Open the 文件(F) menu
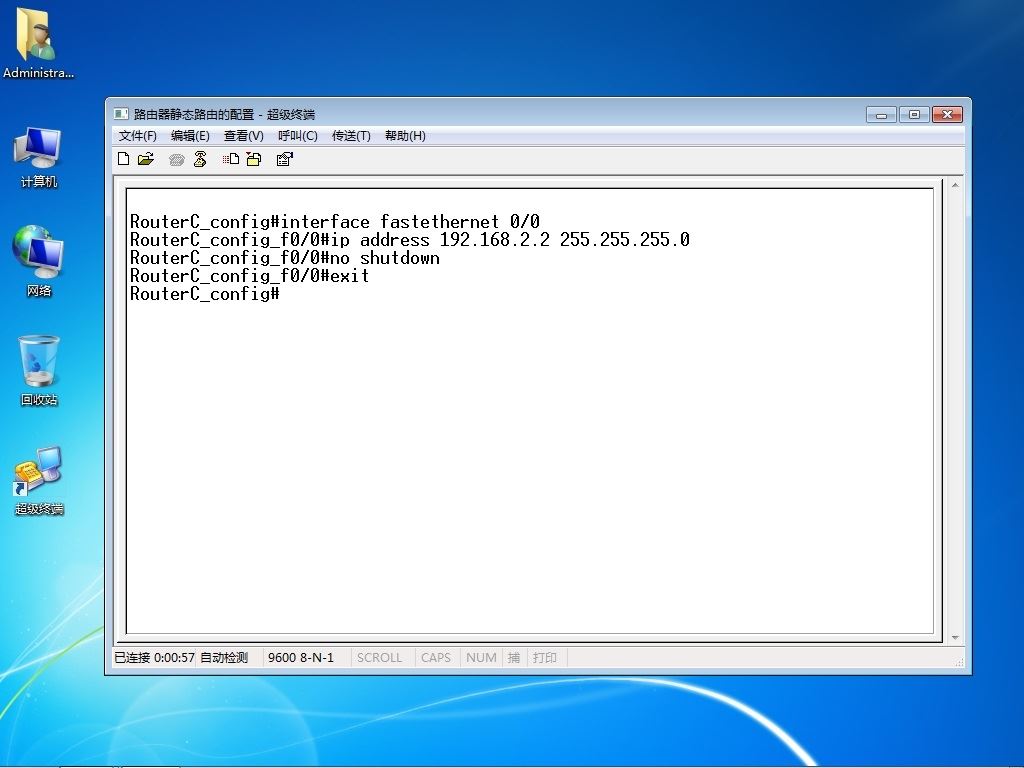1024x768 pixels. (x=138, y=136)
